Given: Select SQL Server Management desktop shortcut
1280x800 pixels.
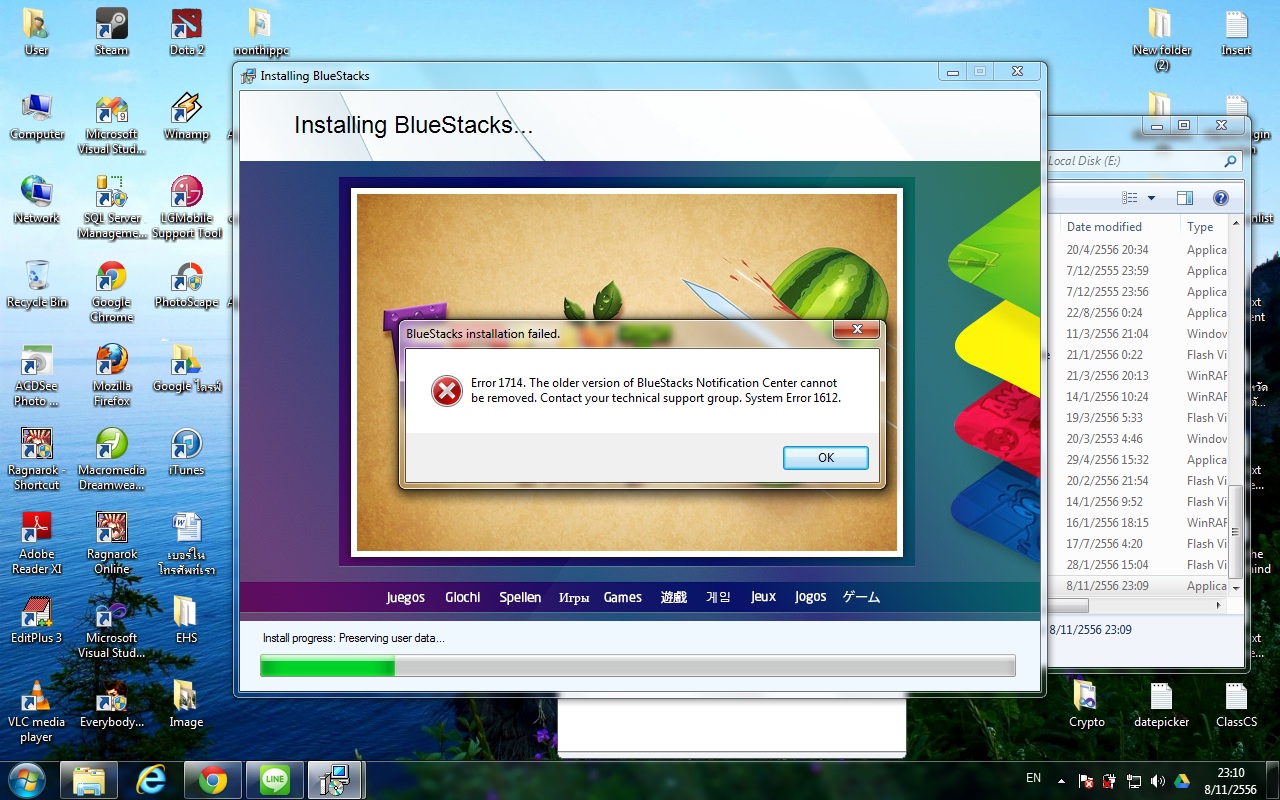Looking at the screenshot, I should 112,208.
